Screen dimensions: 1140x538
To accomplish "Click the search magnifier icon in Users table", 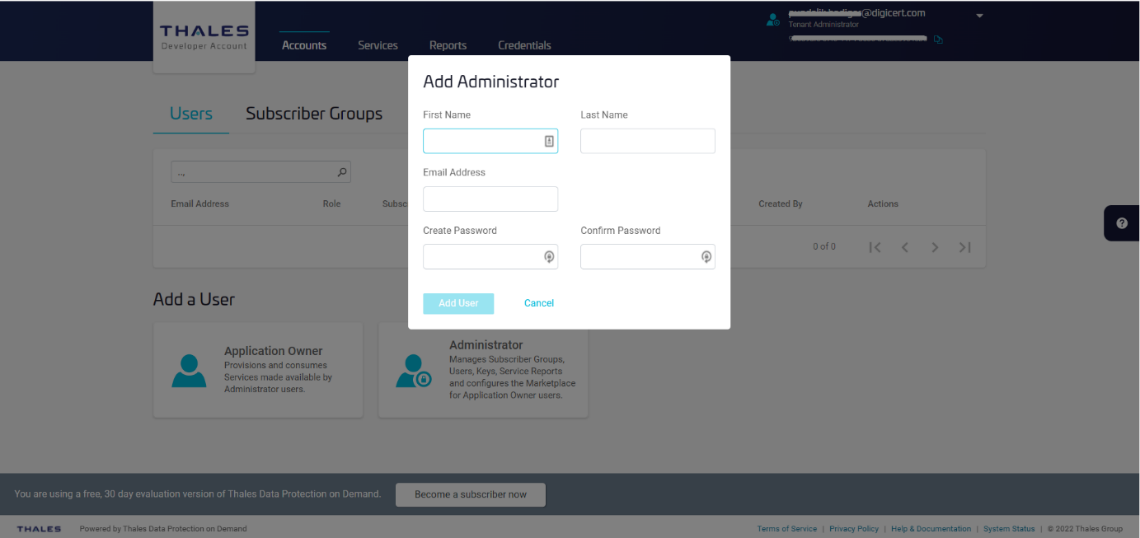I will tap(342, 173).
